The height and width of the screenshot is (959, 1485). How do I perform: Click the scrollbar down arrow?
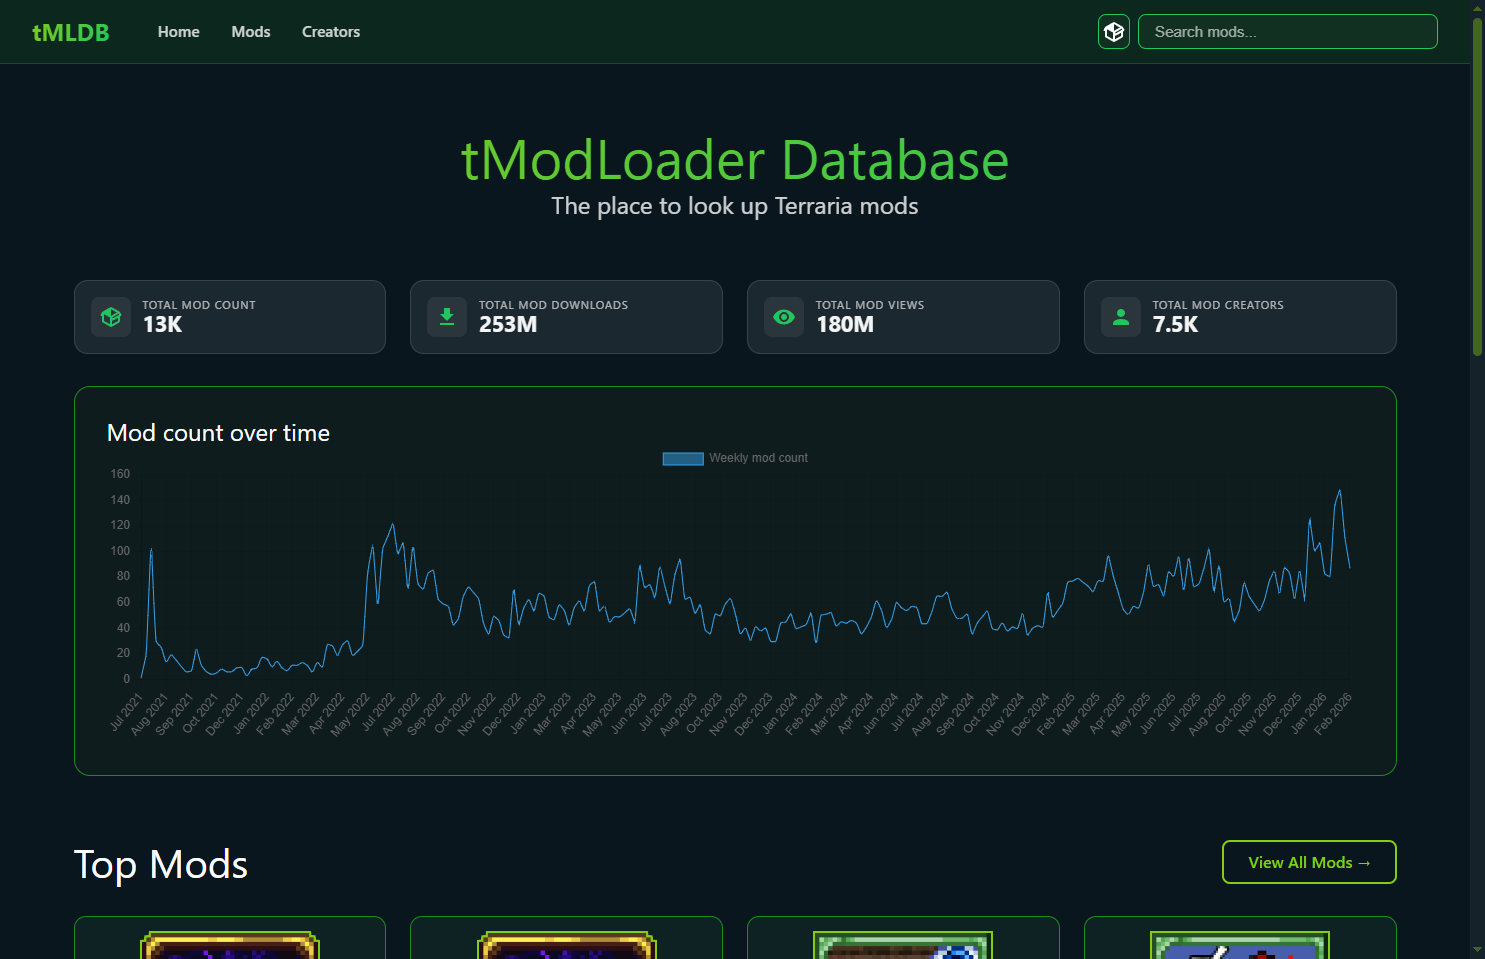coord(1477,950)
